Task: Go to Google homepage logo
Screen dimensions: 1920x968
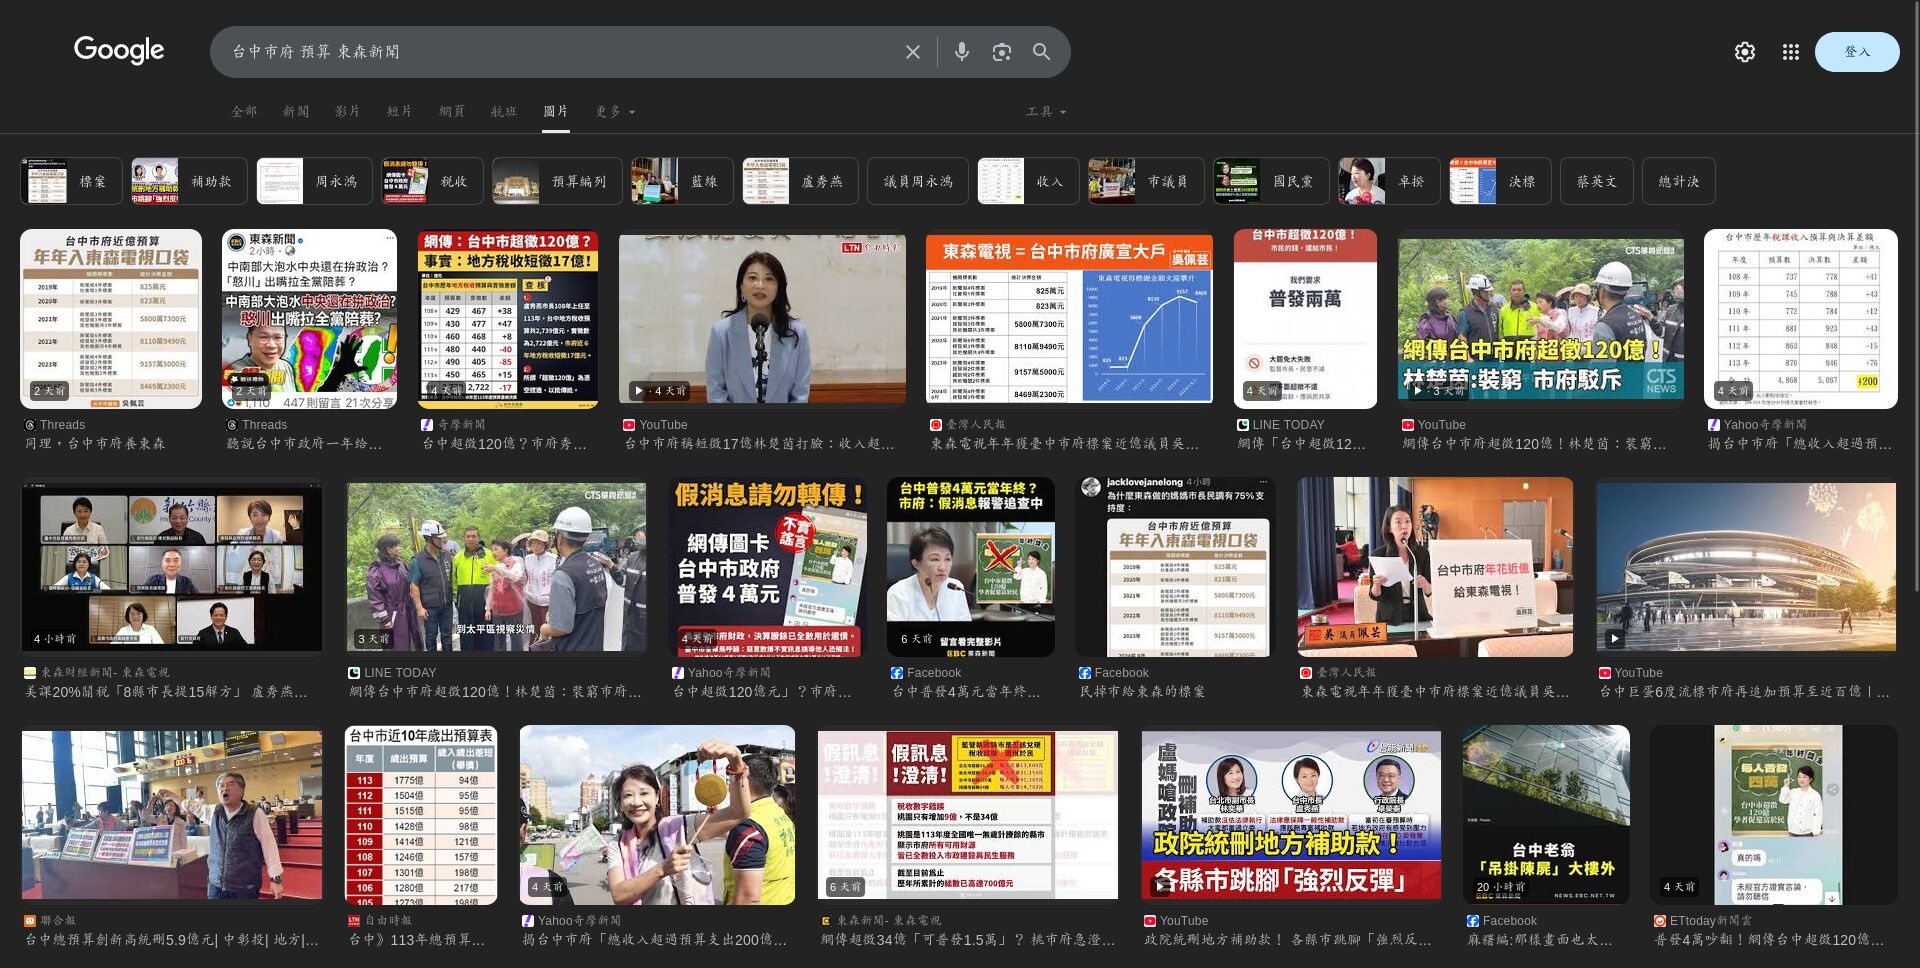Action: 119,50
